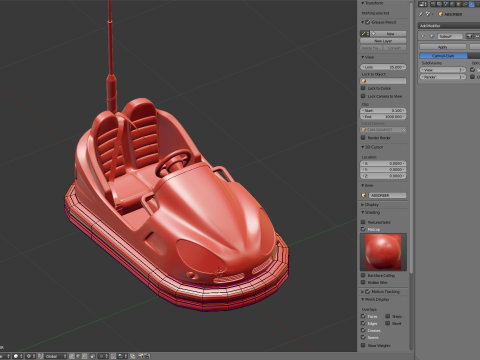Open the Render Layers properties tab icon
Viewport: 480px width, 360px height.
pyautogui.click(x=439, y=4)
